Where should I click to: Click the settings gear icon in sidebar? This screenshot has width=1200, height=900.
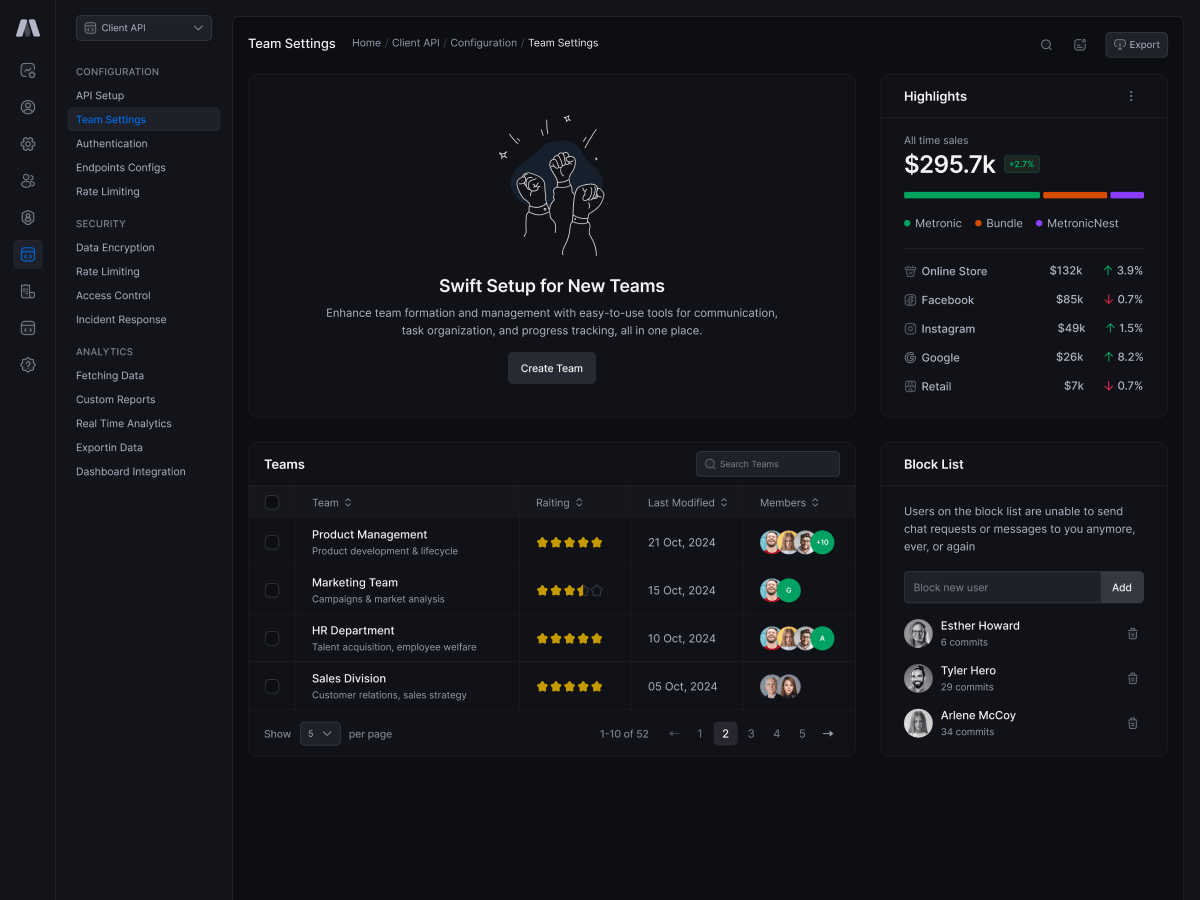click(x=28, y=143)
